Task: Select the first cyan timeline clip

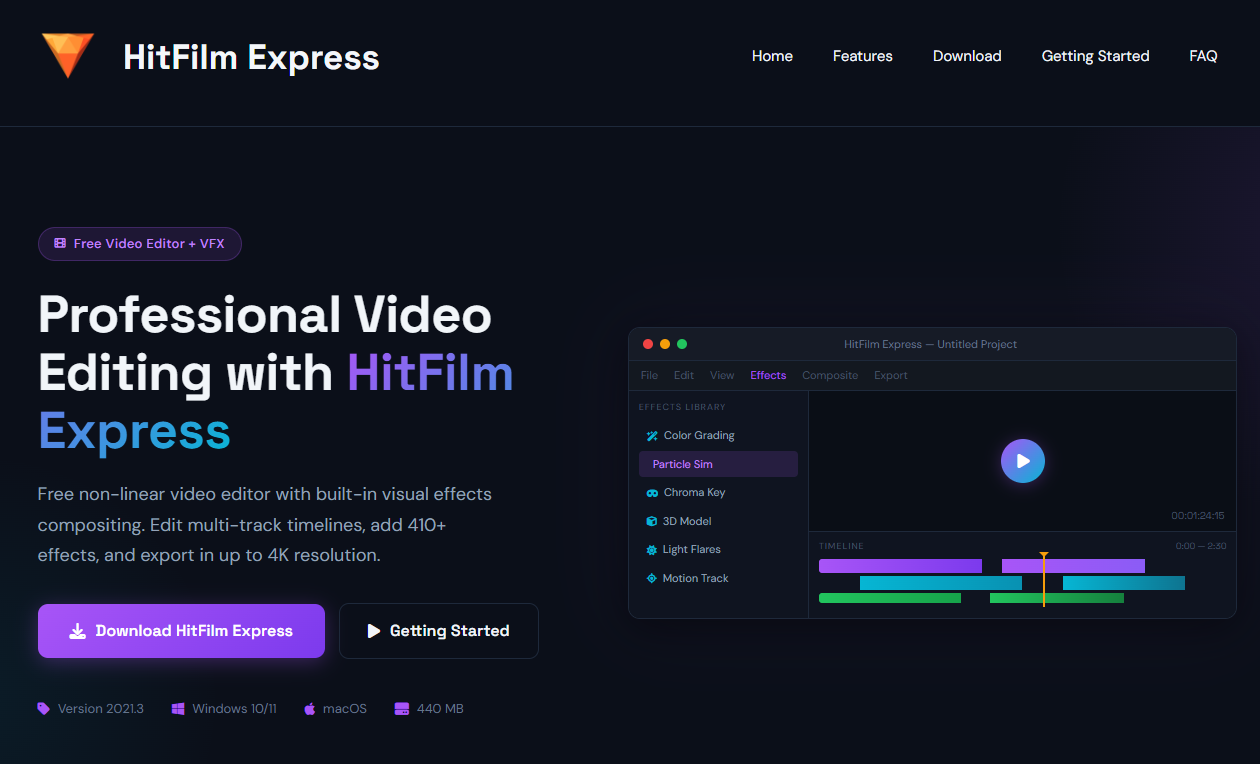Action: coord(941,583)
